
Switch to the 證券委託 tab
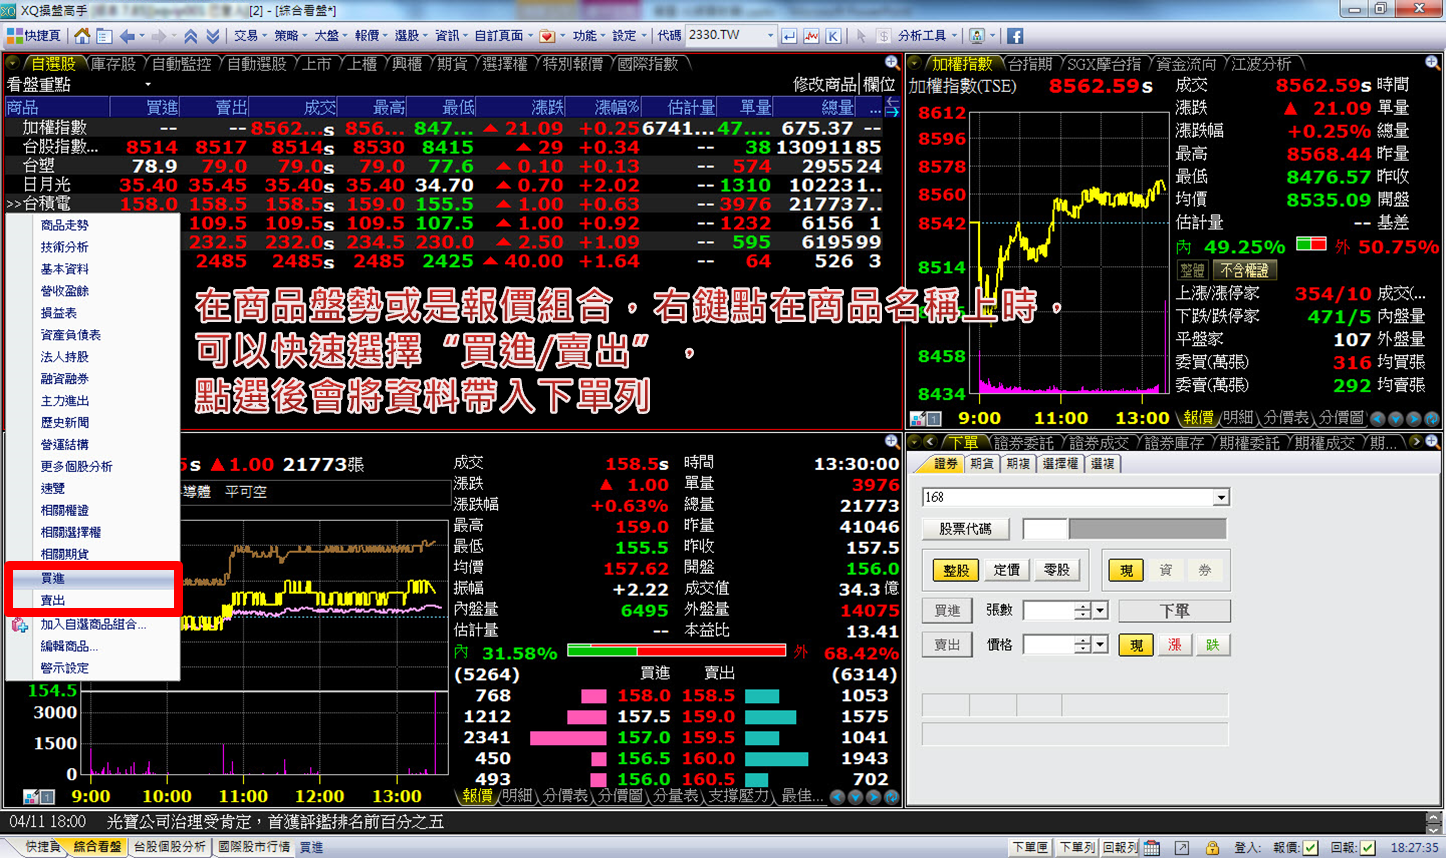coord(1024,443)
